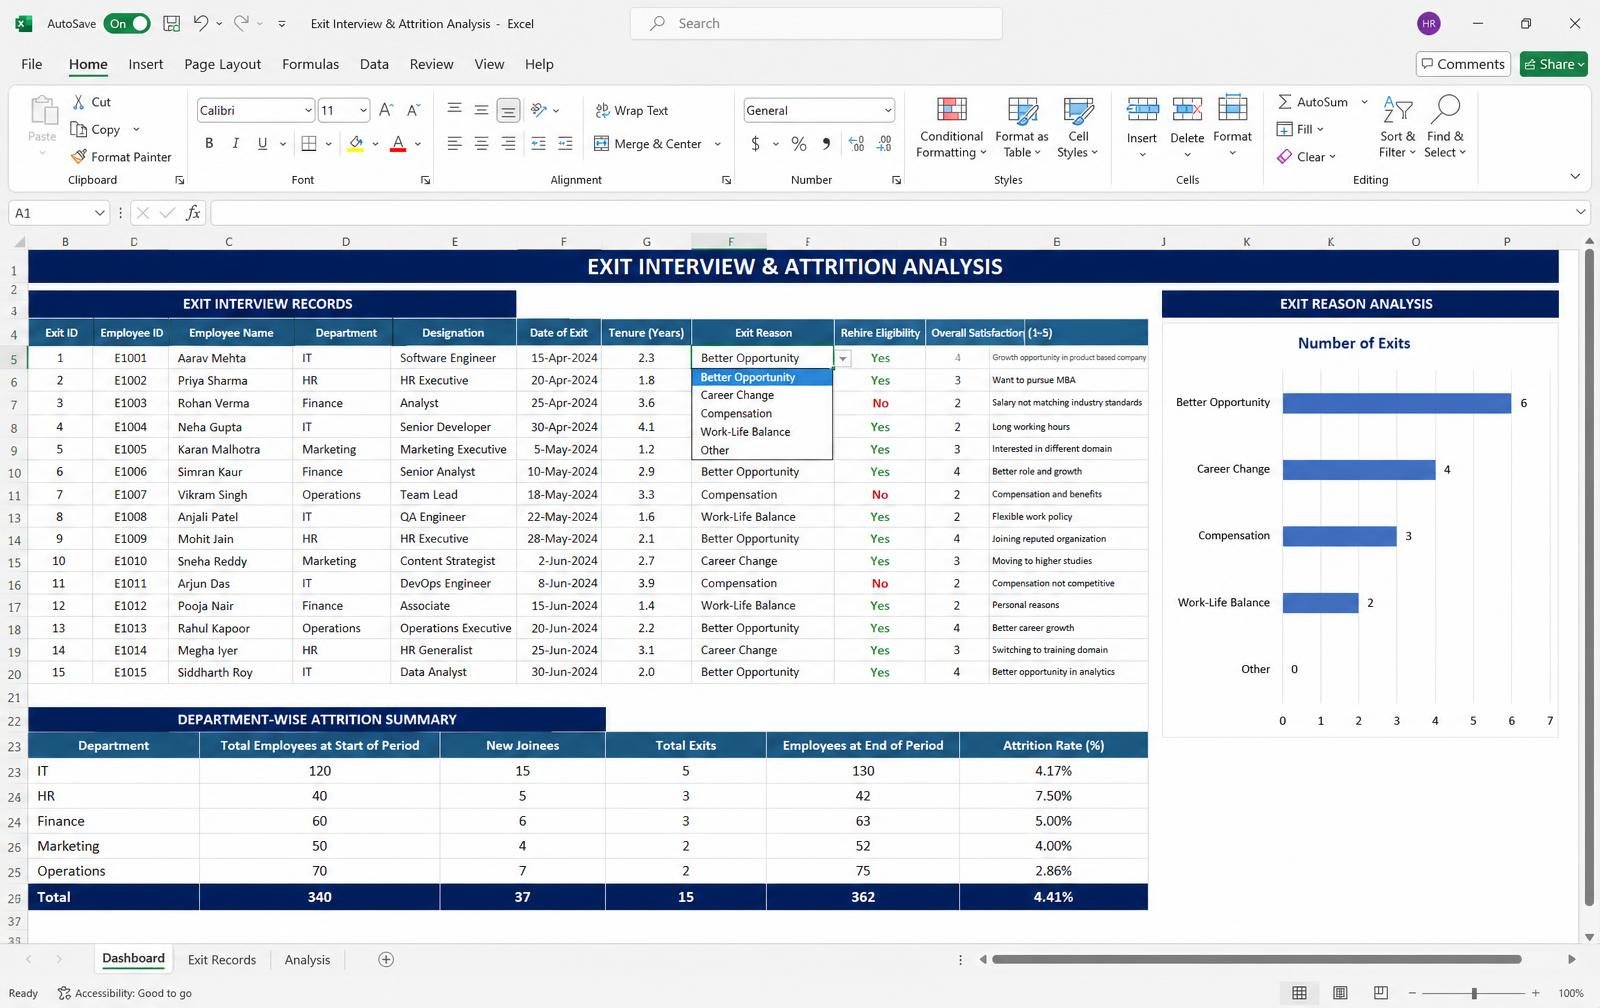This screenshot has width=1600, height=1008.
Task: Add a new sheet with plus icon
Action: coord(386,959)
